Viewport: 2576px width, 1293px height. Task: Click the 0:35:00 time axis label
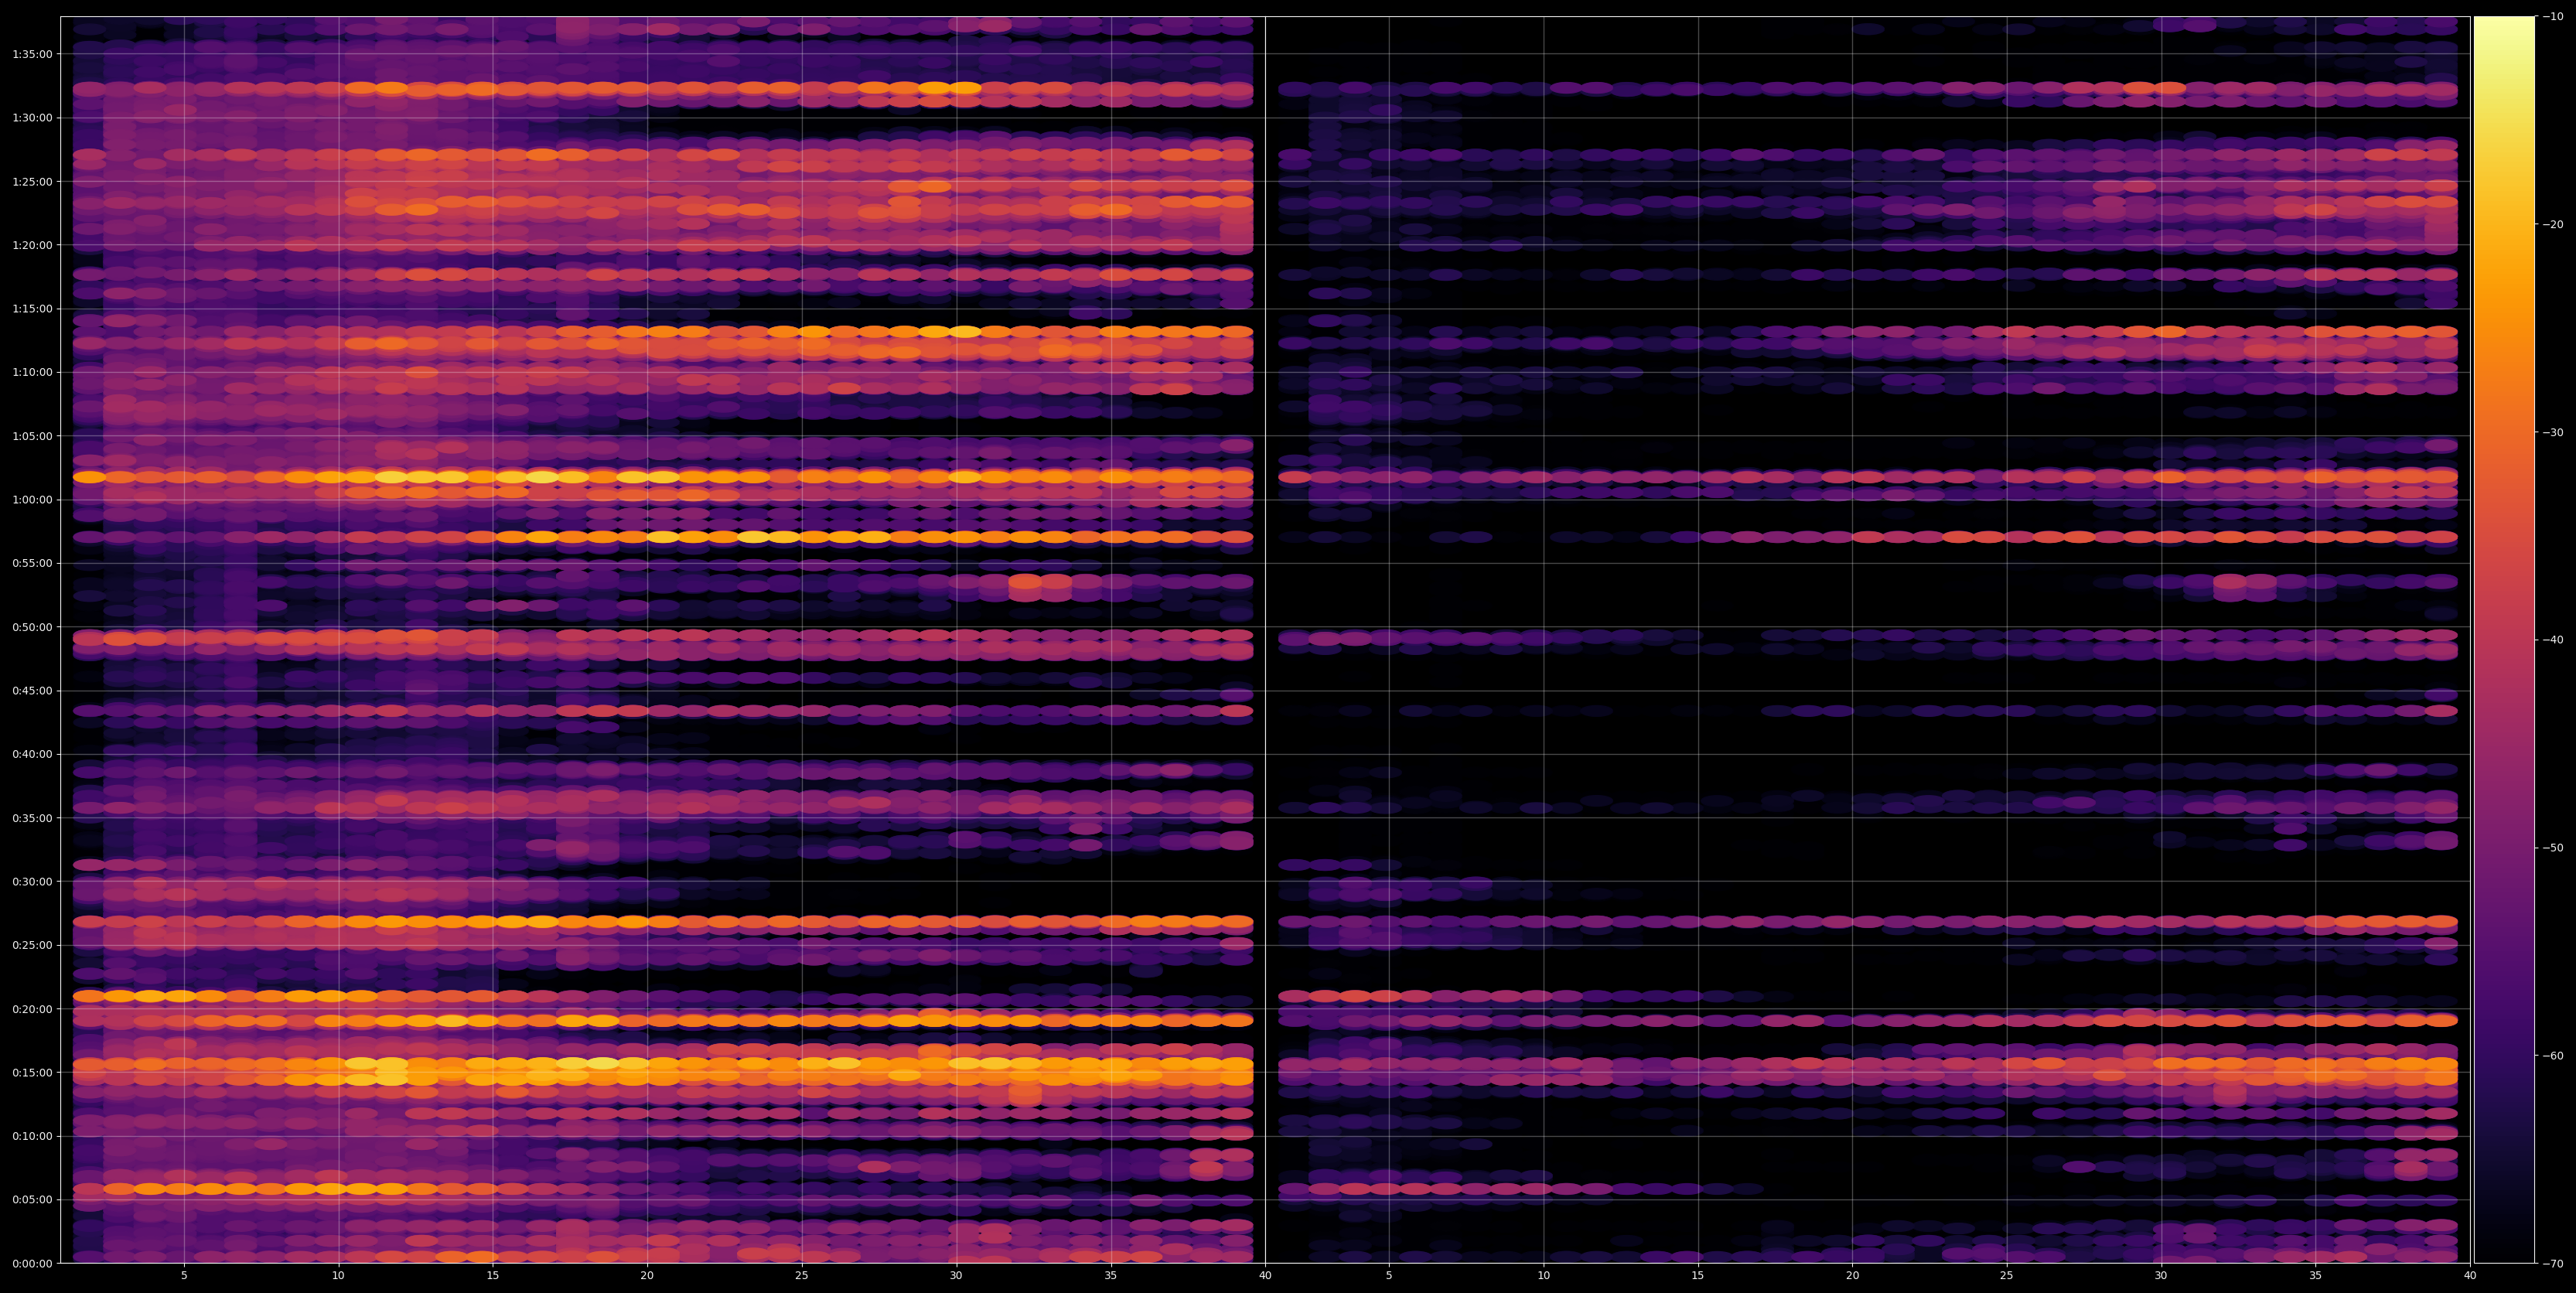[x=32, y=818]
